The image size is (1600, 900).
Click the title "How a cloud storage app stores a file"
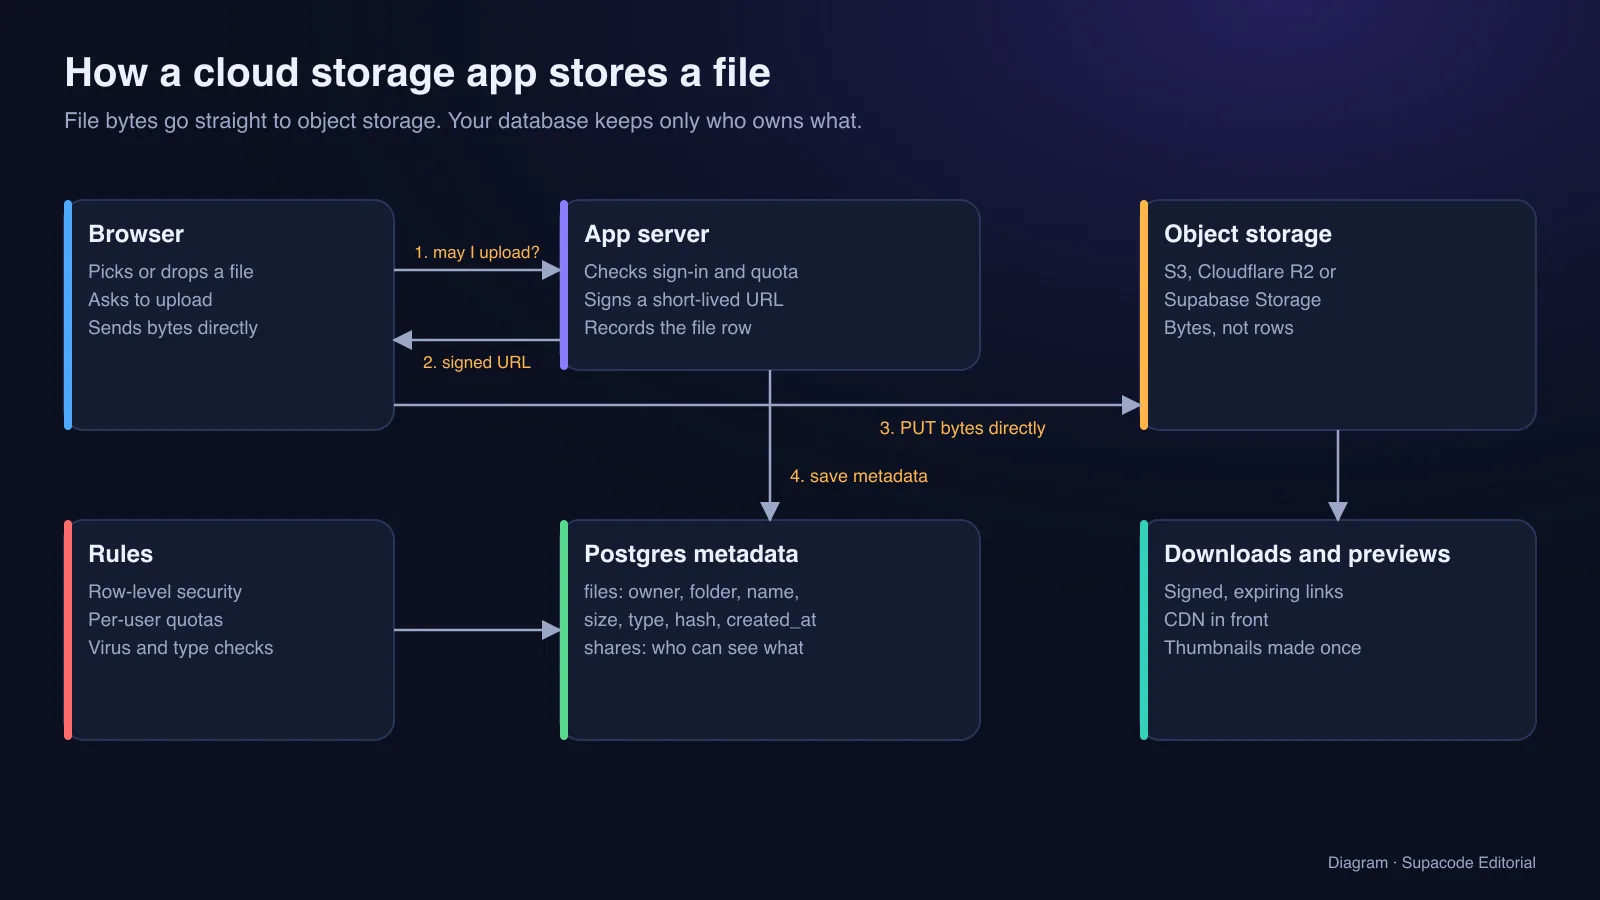[417, 73]
